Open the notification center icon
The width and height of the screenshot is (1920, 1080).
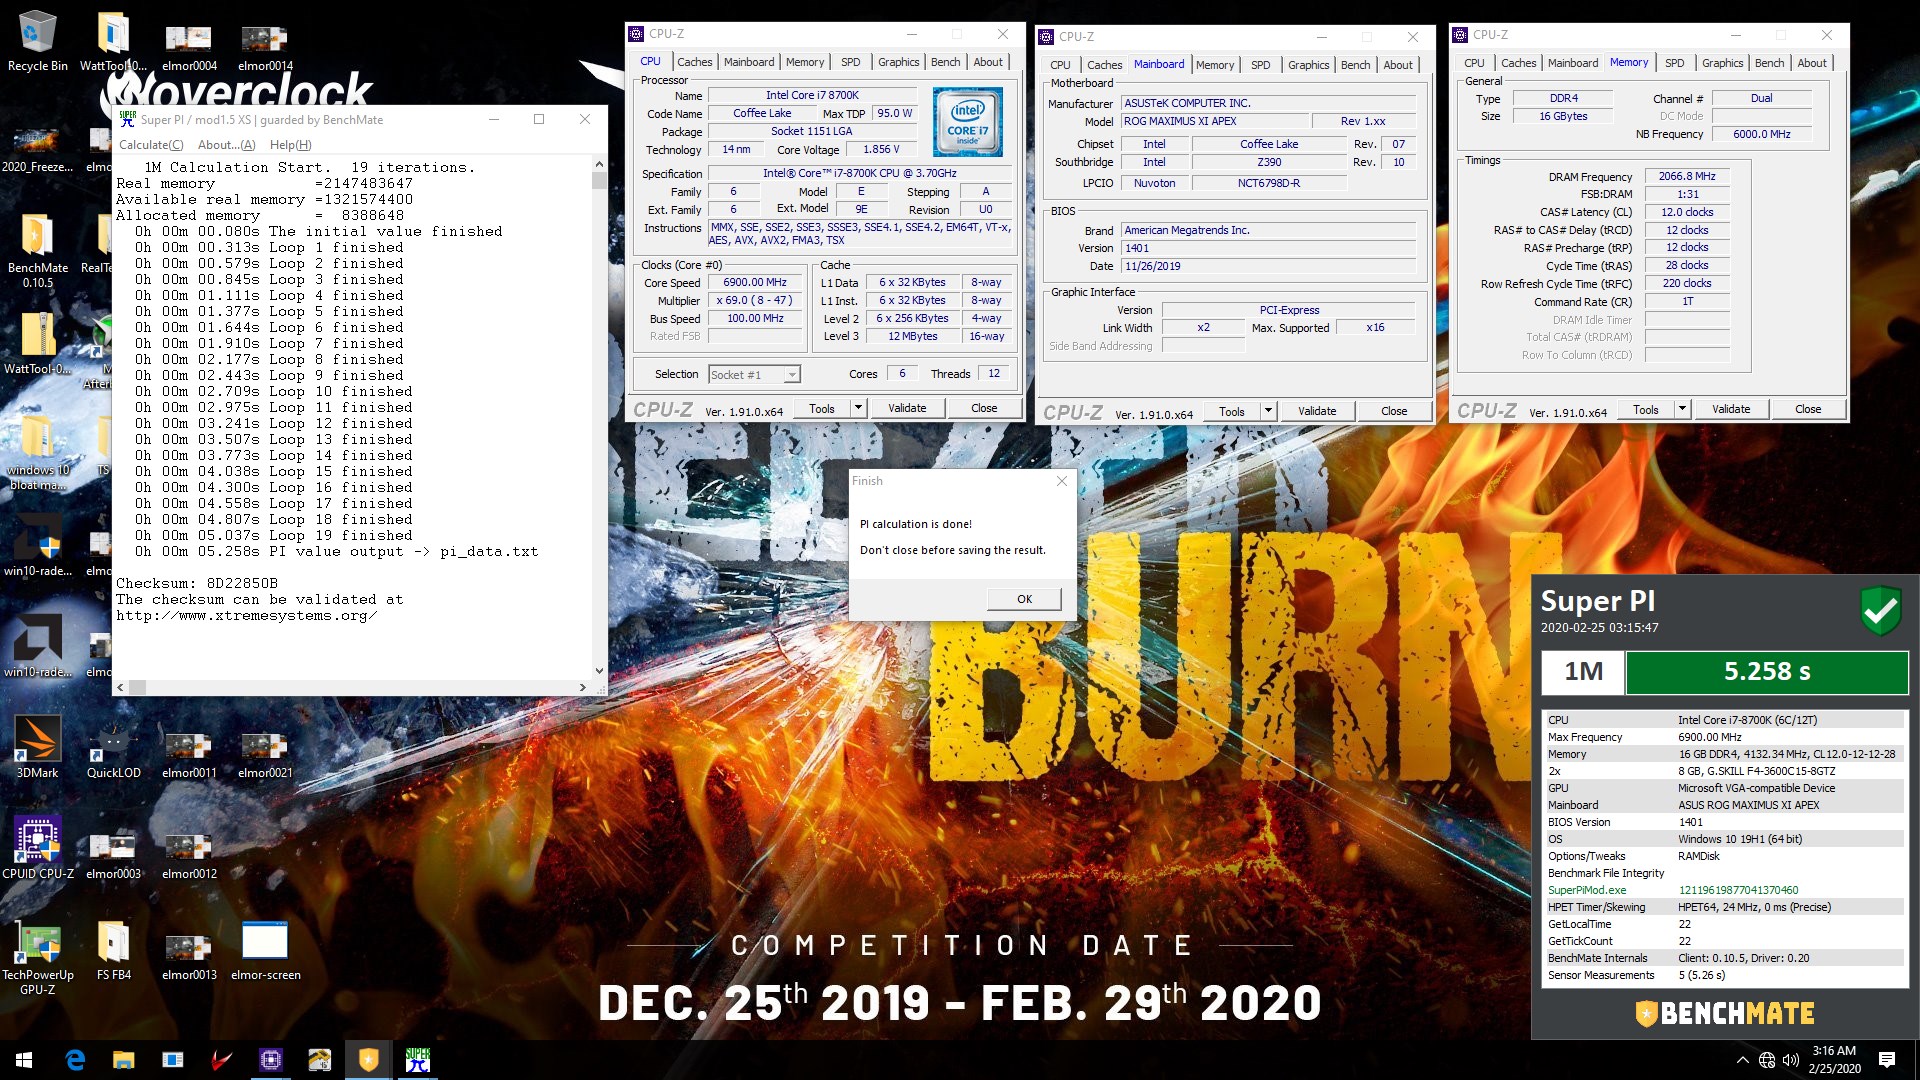tap(1887, 1060)
